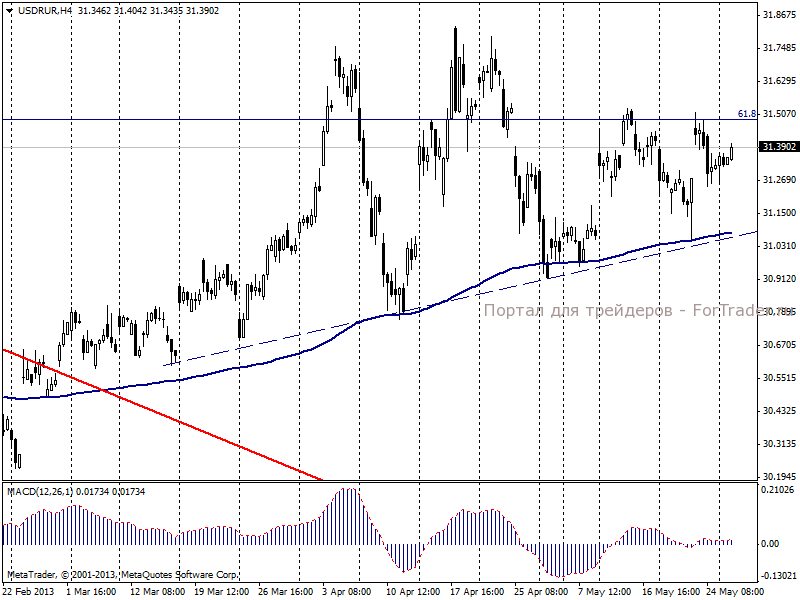
Task: Select the MACD scale zero level 0.00
Action: coord(770,544)
